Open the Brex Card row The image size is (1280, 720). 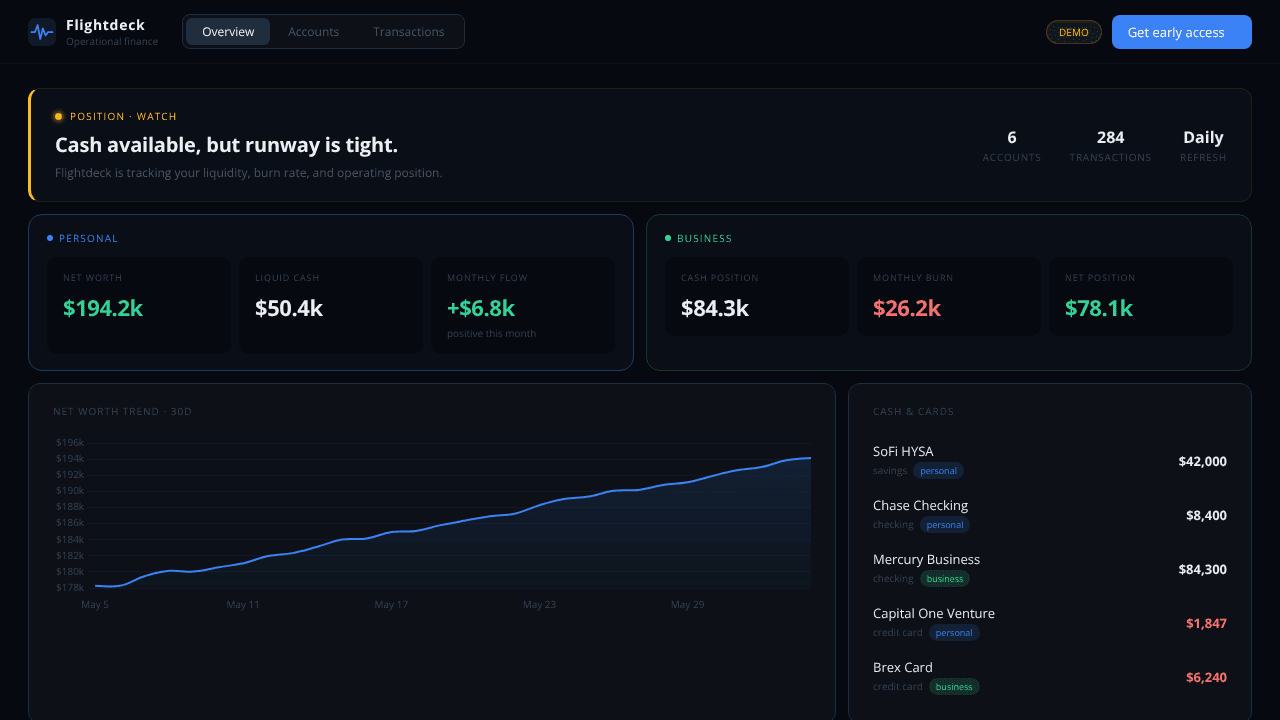point(1050,677)
